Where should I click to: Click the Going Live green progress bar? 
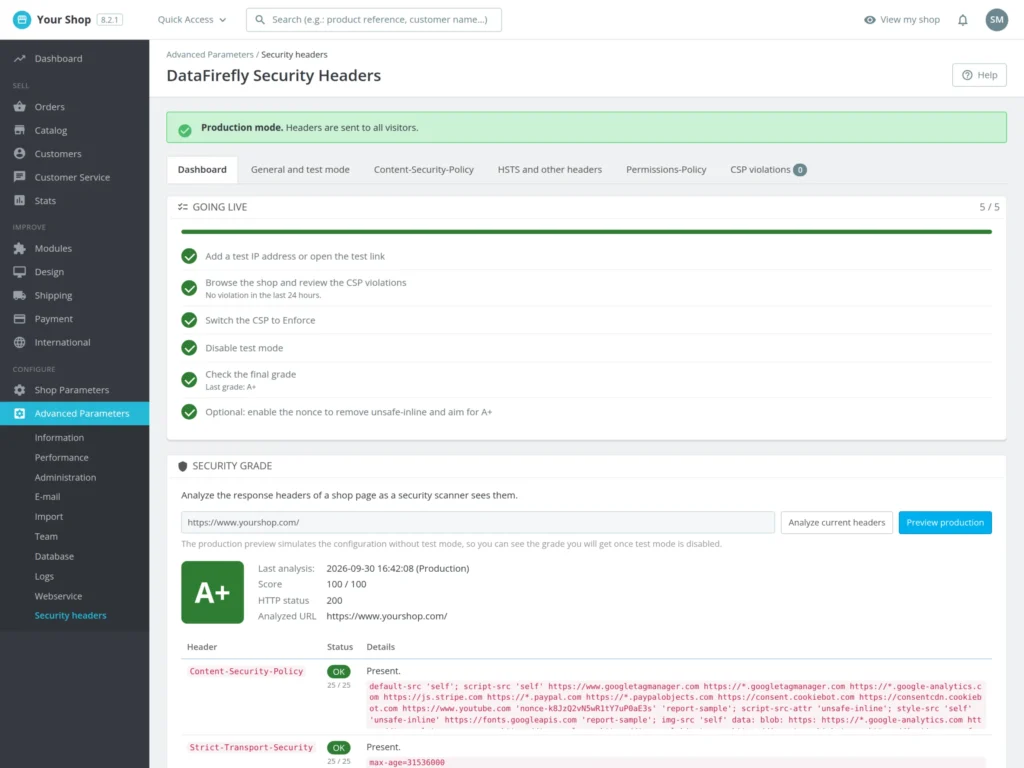[586, 232]
